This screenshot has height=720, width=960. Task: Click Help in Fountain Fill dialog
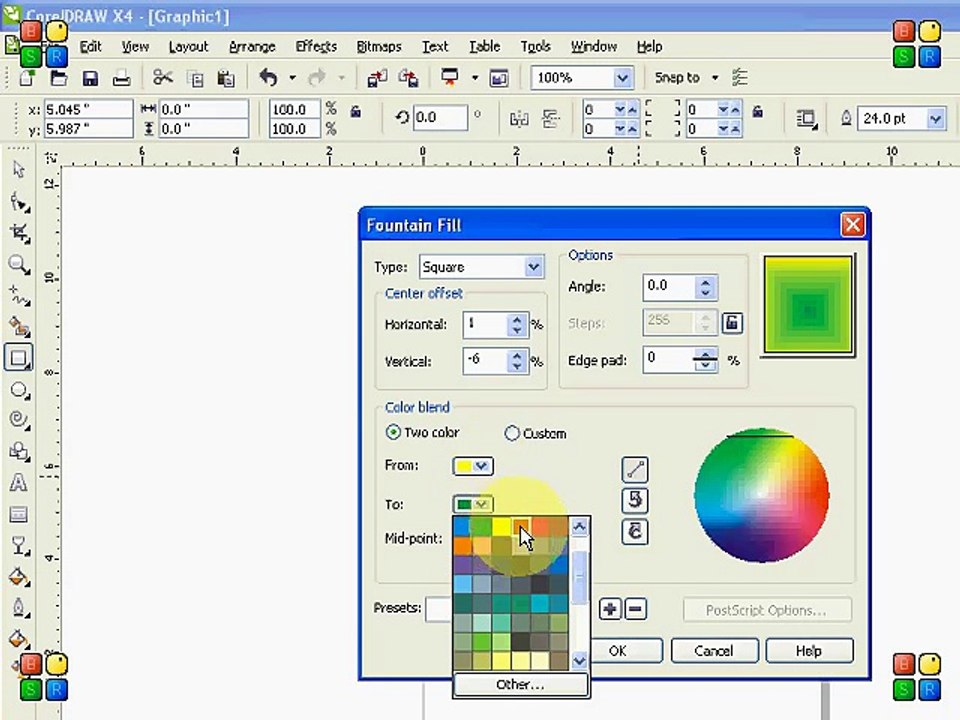point(809,651)
